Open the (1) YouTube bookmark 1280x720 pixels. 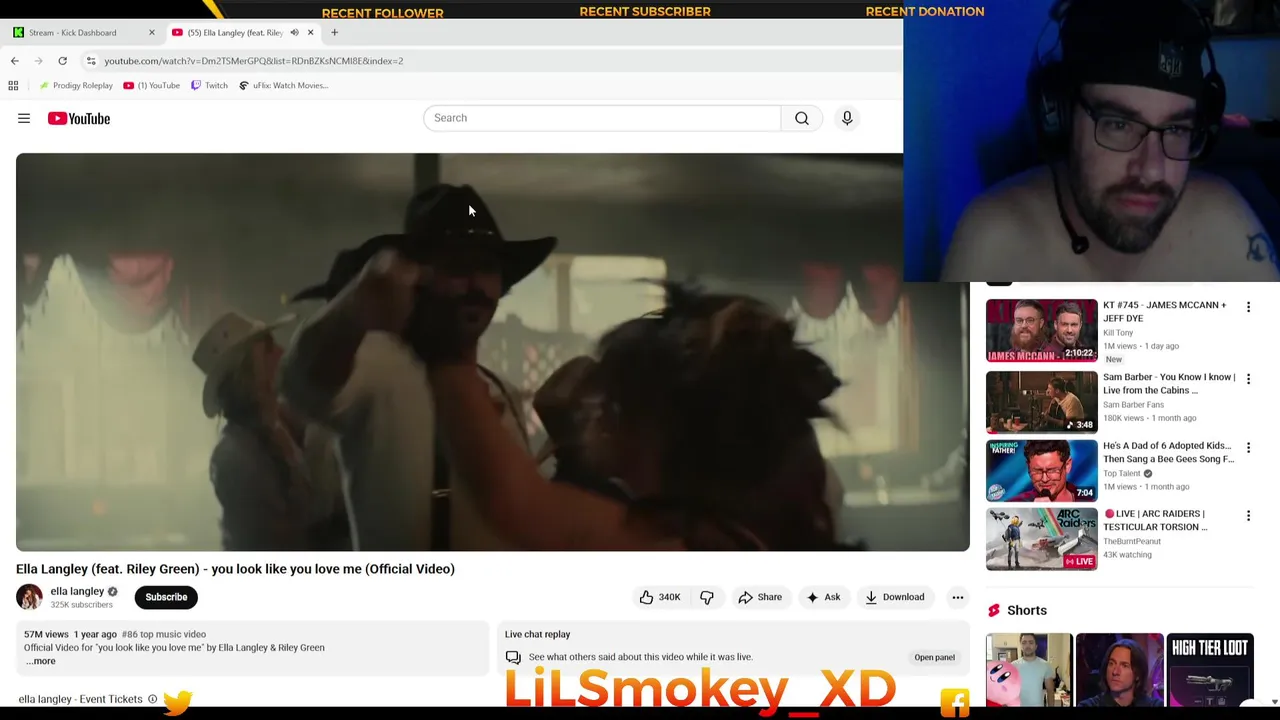tap(151, 85)
